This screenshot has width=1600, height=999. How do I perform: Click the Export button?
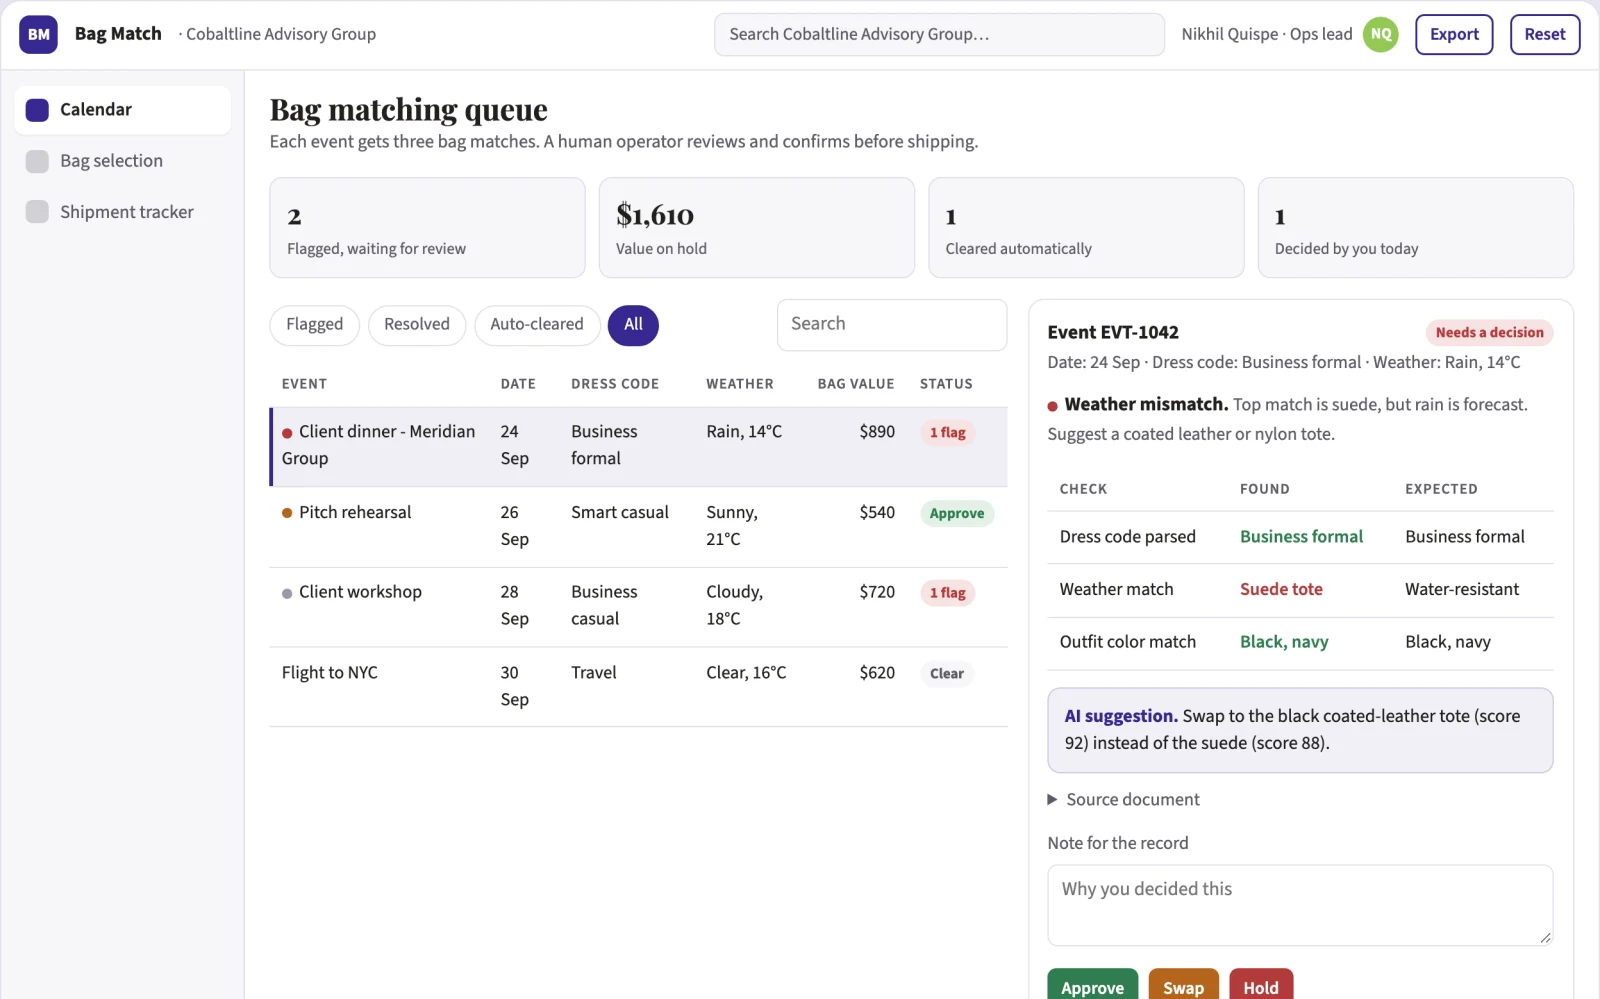(1454, 34)
